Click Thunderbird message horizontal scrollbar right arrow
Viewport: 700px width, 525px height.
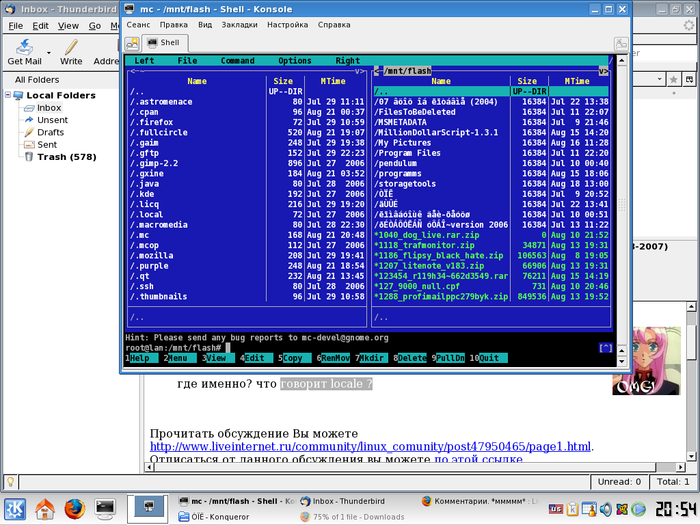(680, 467)
